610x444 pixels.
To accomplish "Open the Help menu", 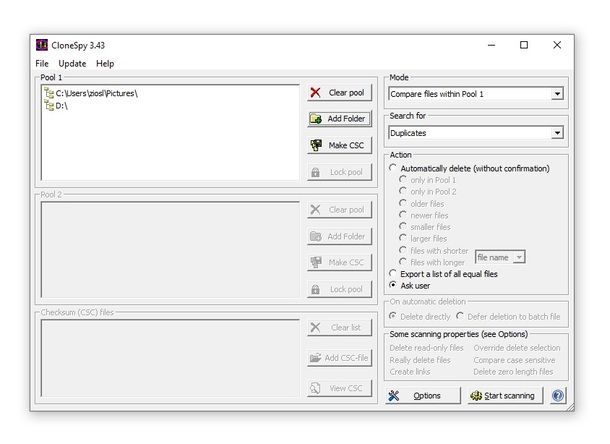I will 105,63.
